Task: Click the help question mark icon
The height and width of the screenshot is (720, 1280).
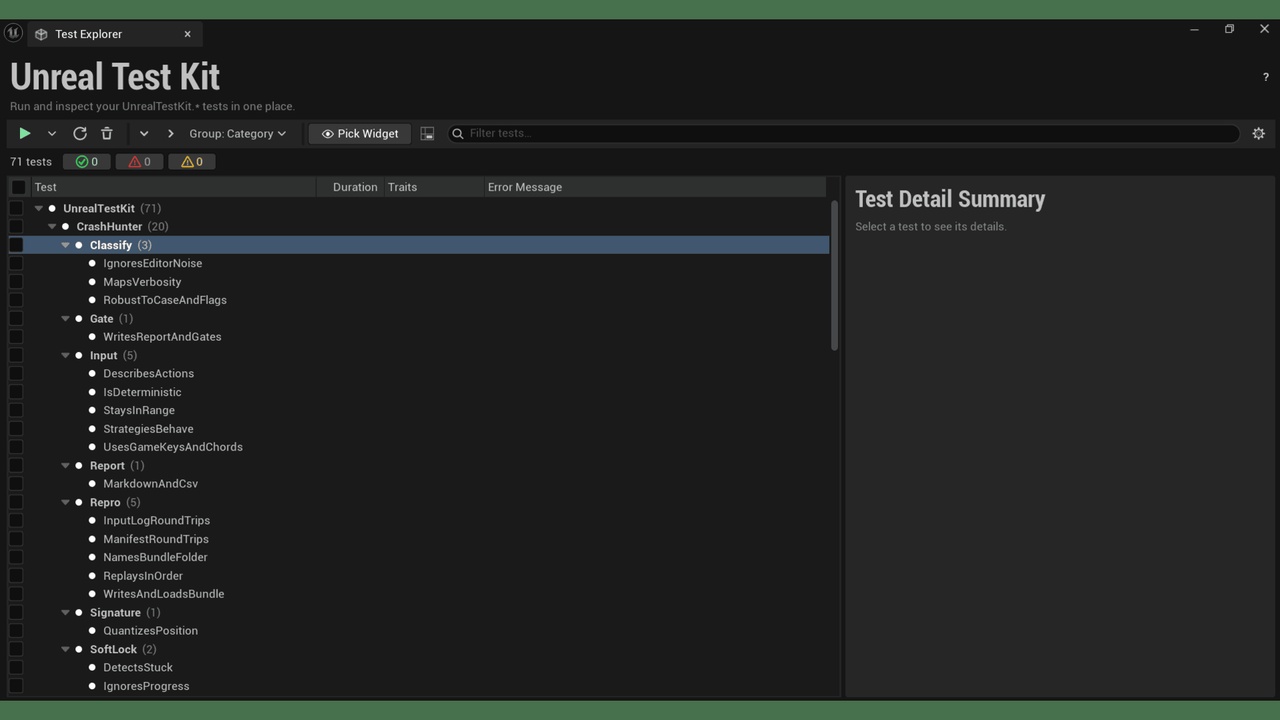Action: coord(1266,77)
